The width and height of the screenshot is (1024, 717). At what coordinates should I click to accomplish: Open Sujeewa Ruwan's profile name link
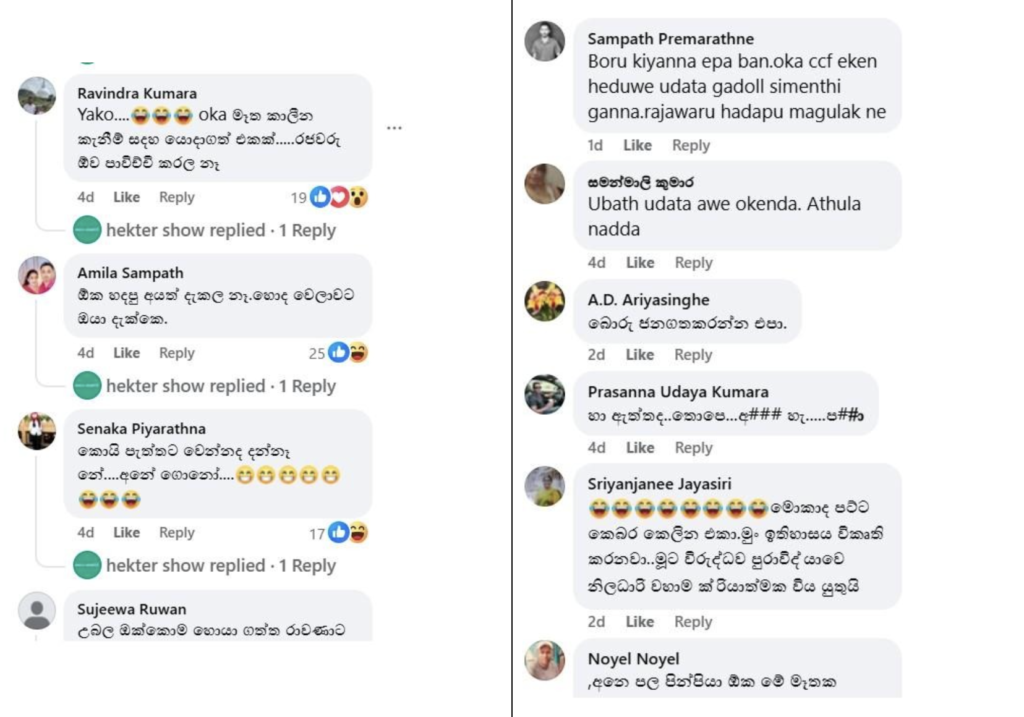132,609
